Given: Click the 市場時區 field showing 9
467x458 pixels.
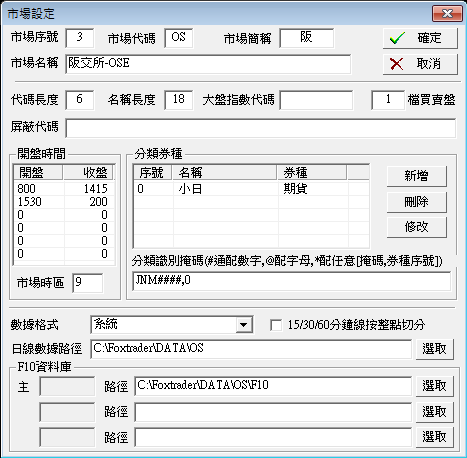Looking at the screenshot, I should [x=88, y=283].
